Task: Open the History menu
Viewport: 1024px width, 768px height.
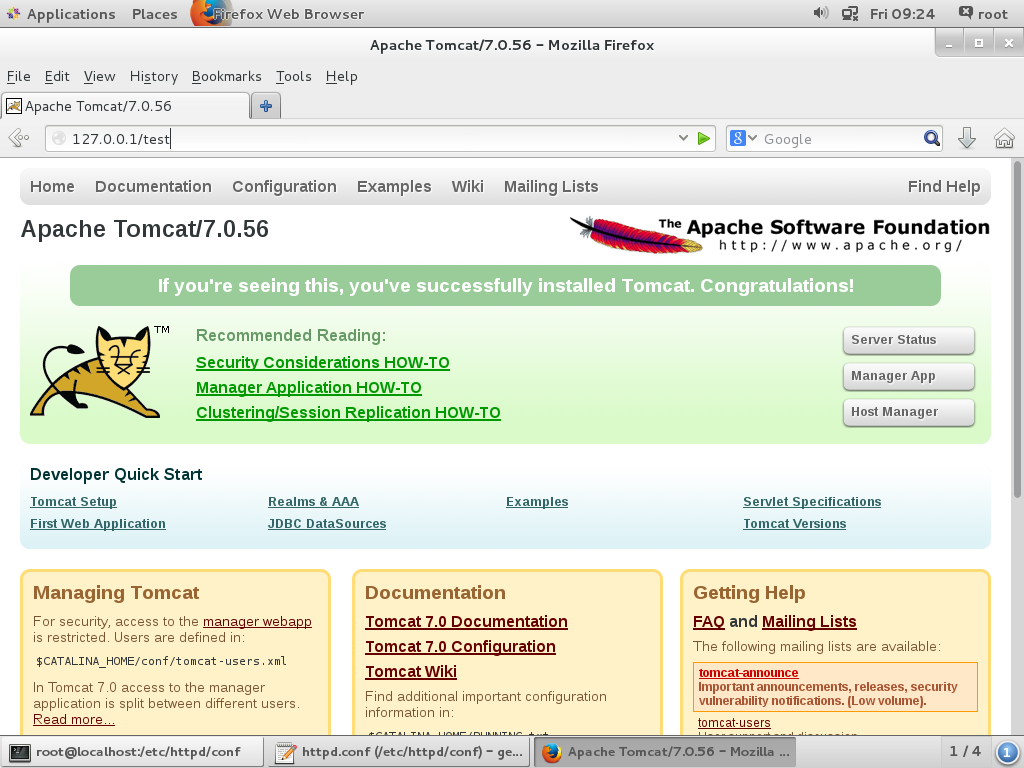Action: pyautogui.click(x=153, y=76)
